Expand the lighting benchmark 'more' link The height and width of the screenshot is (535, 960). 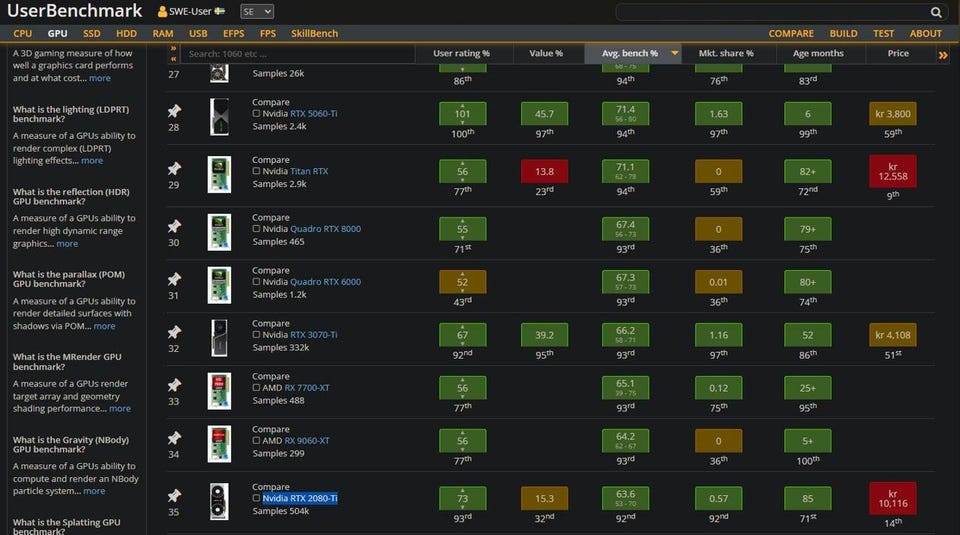[x=92, y=160]
